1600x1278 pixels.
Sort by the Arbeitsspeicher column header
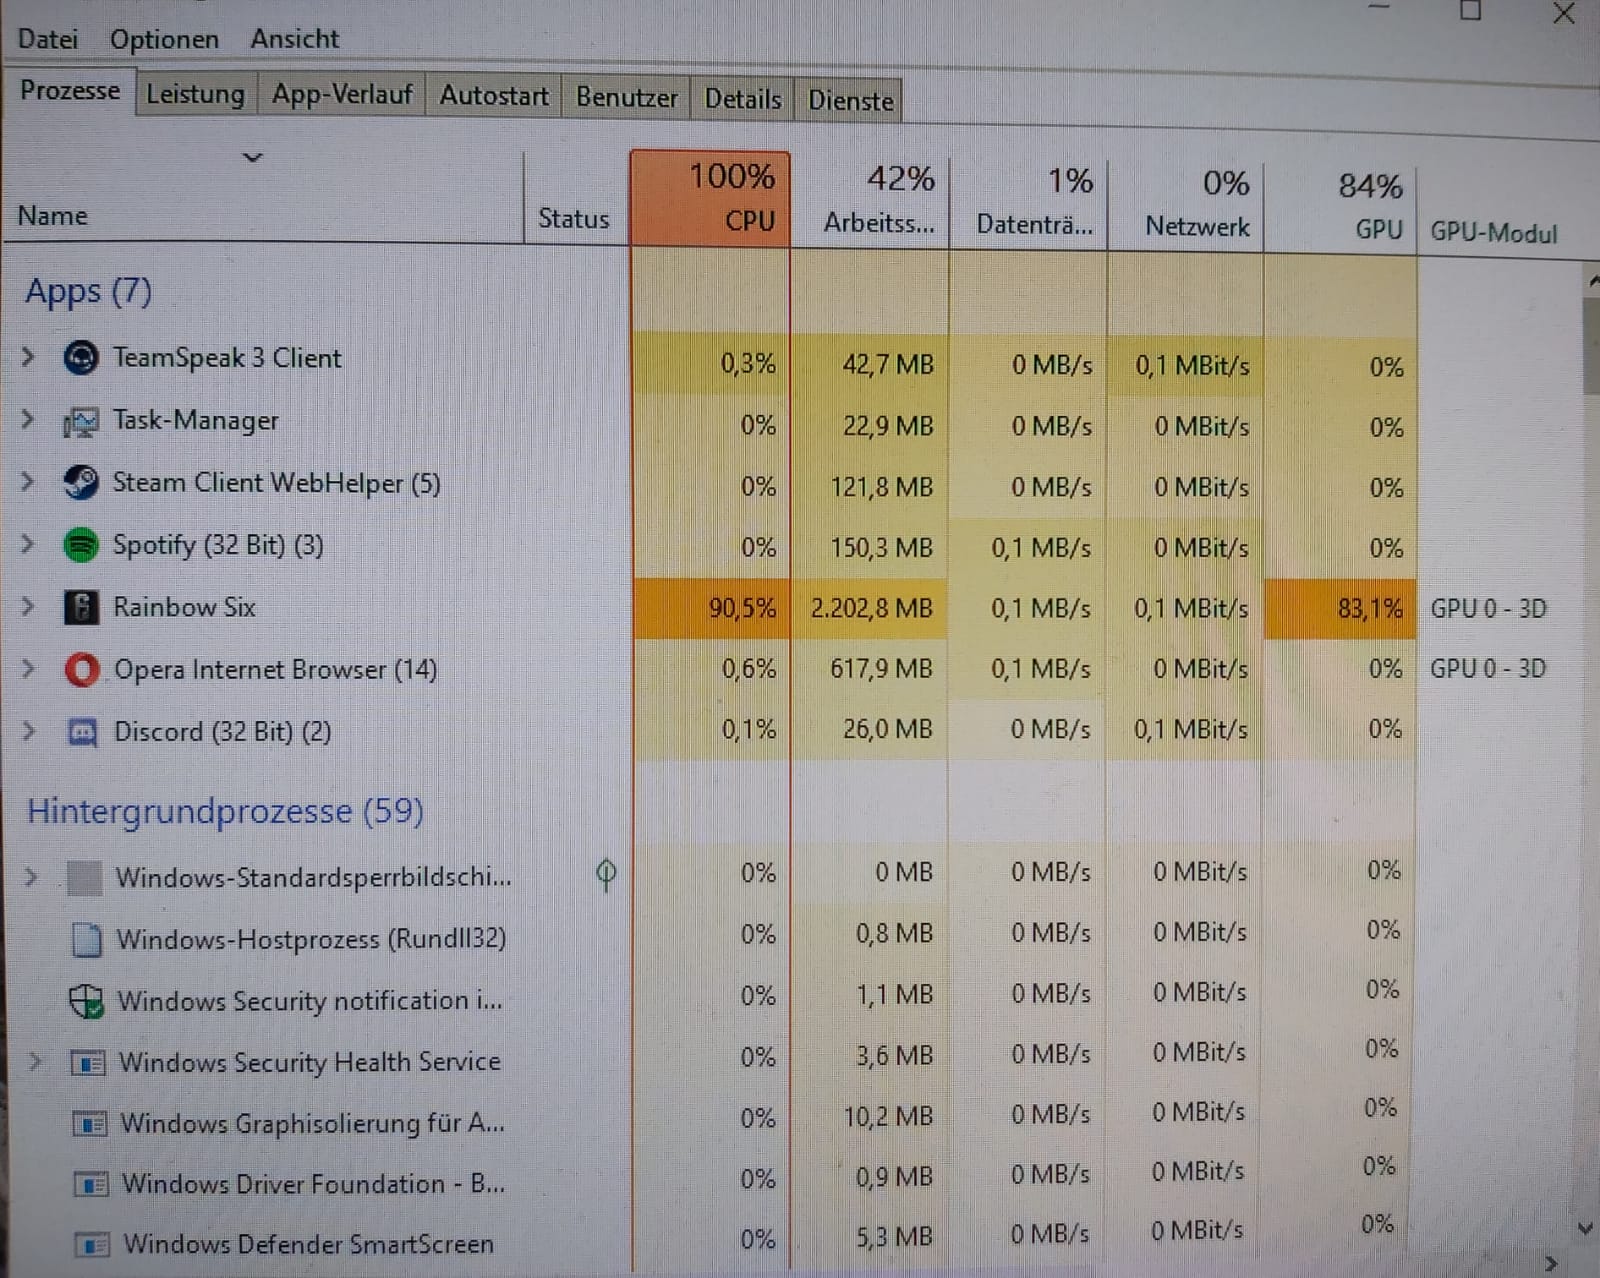(870, 200)
